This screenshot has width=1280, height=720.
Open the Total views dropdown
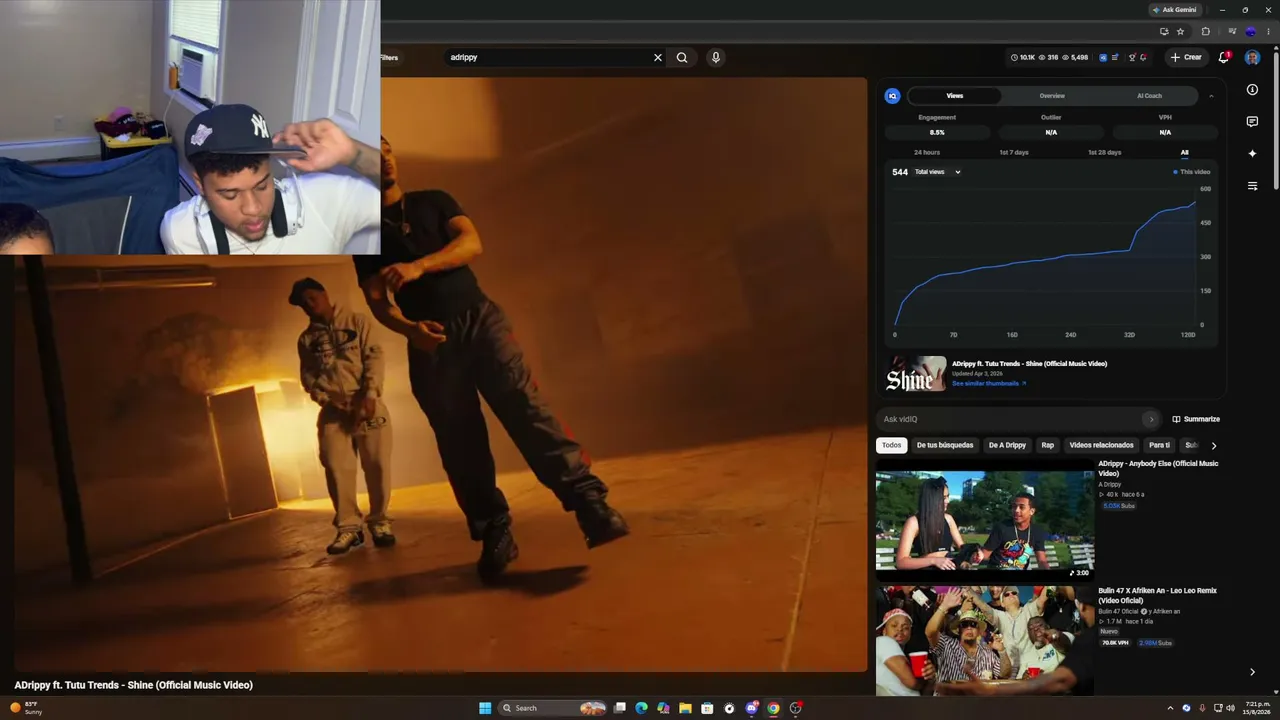[x=938, y=172]
